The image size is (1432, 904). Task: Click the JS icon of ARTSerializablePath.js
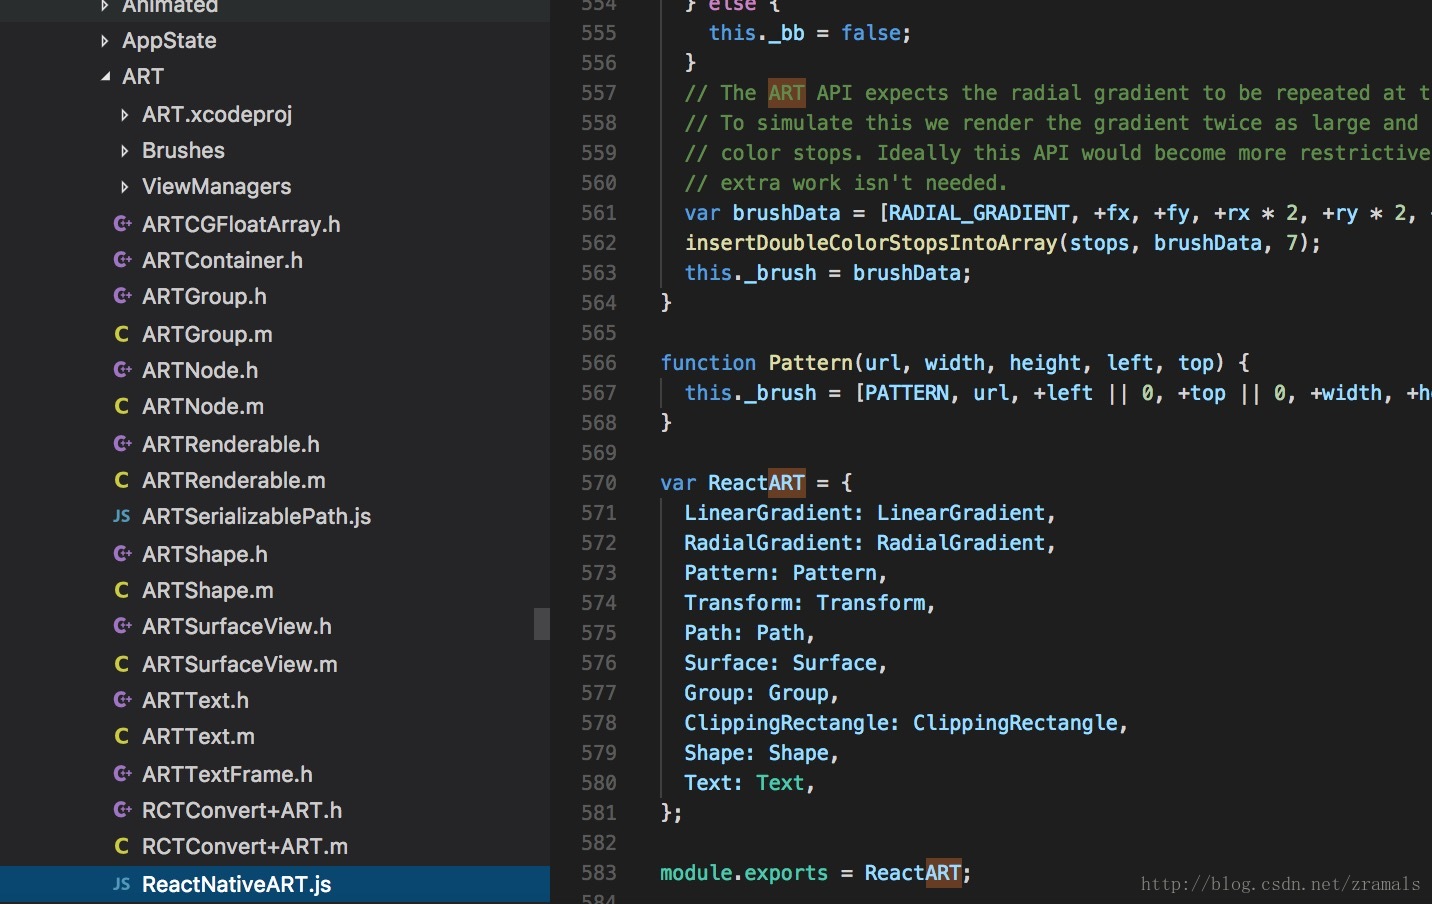tap(122, 516)
